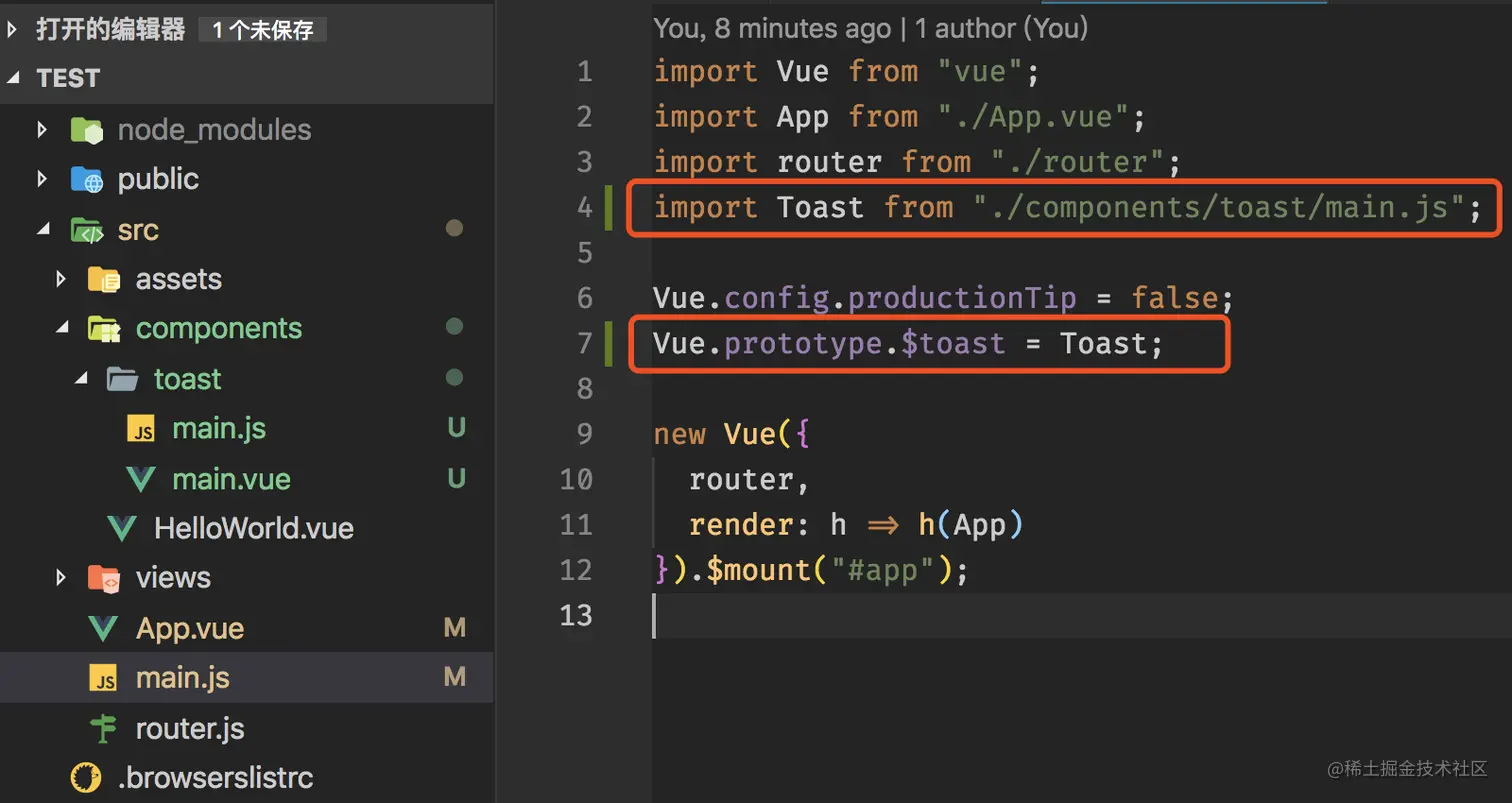Click the public folder globe icon
Viewport: 1512px width, 803px height.
(x=87, y=179)
